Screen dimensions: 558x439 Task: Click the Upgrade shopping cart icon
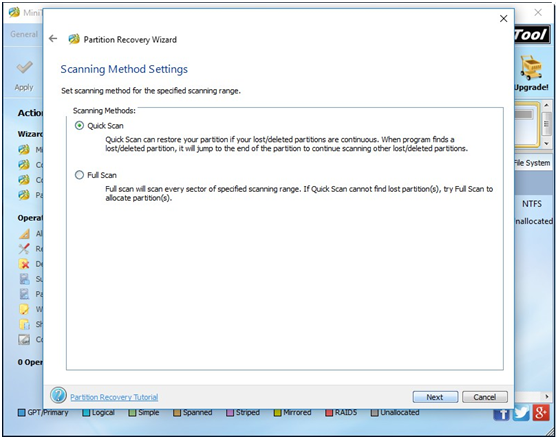tap(531, 67)
